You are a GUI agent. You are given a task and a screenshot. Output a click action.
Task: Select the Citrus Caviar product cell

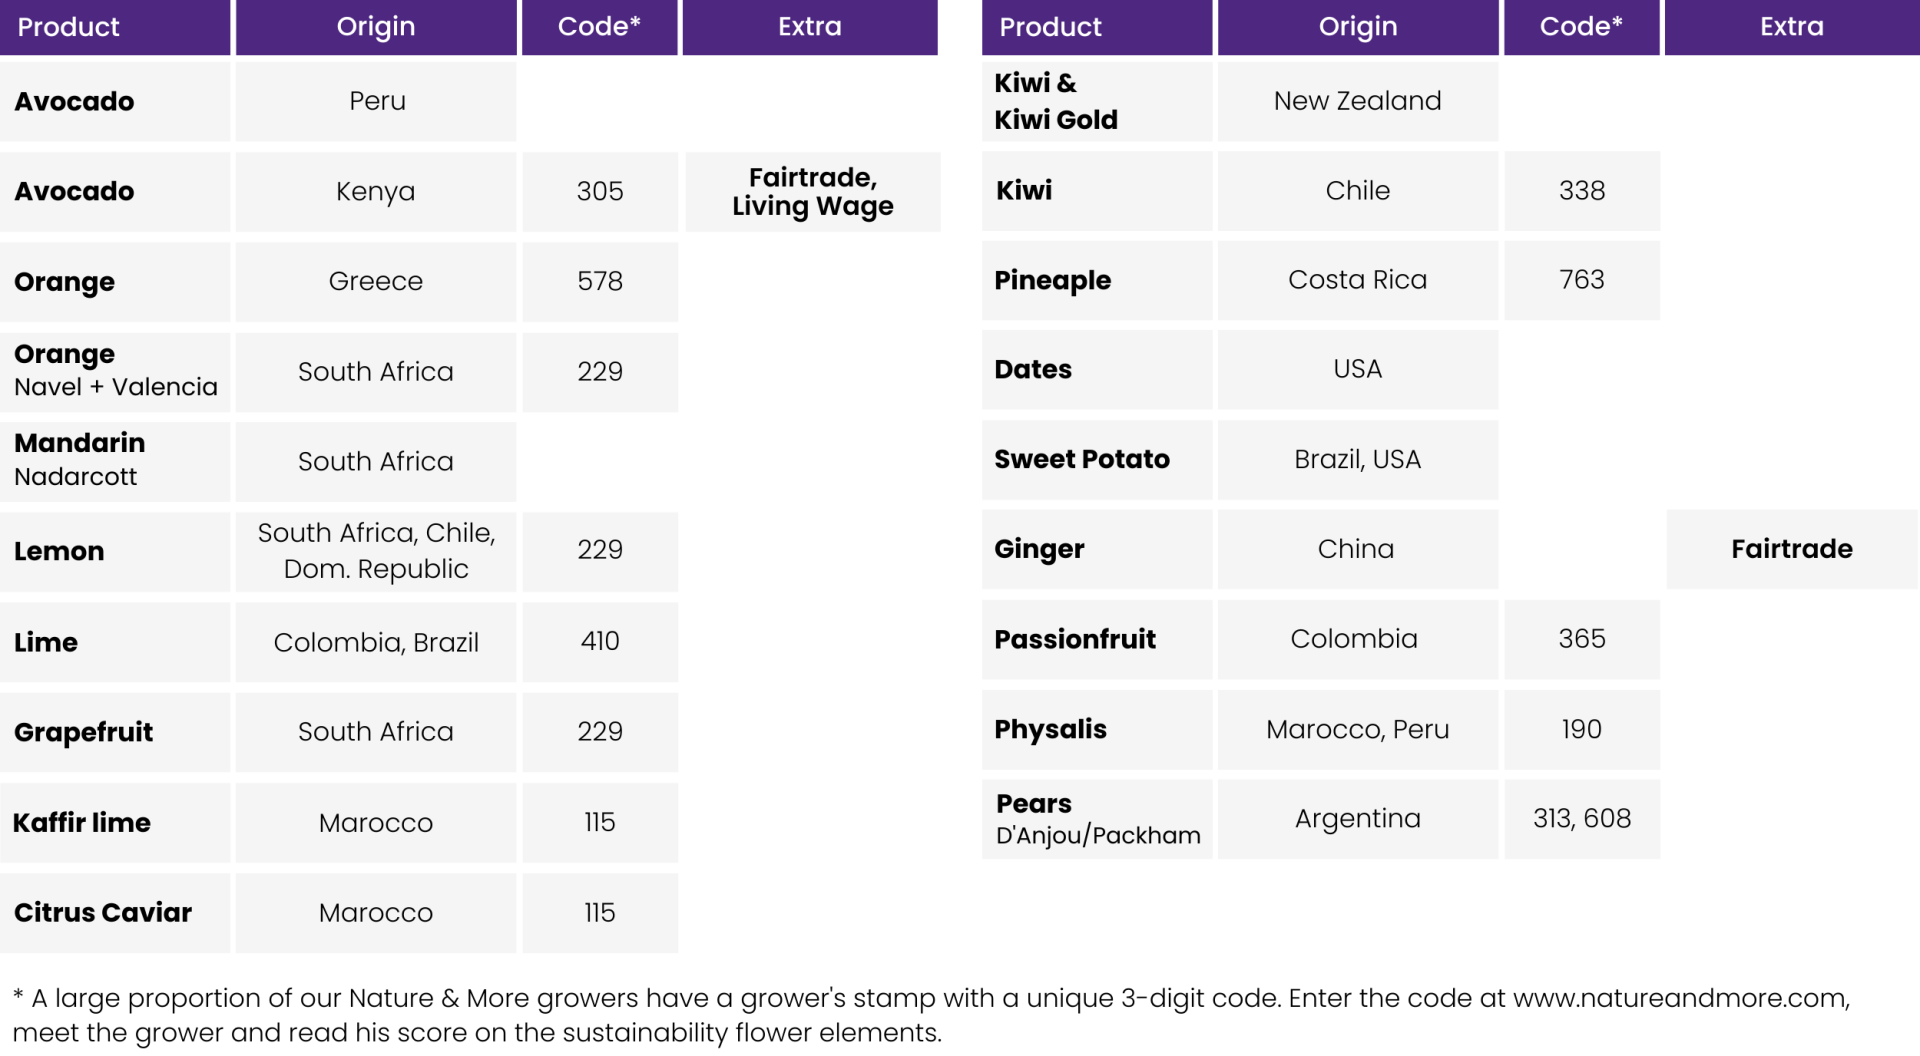pyautogui.click(x=115, y=912)
